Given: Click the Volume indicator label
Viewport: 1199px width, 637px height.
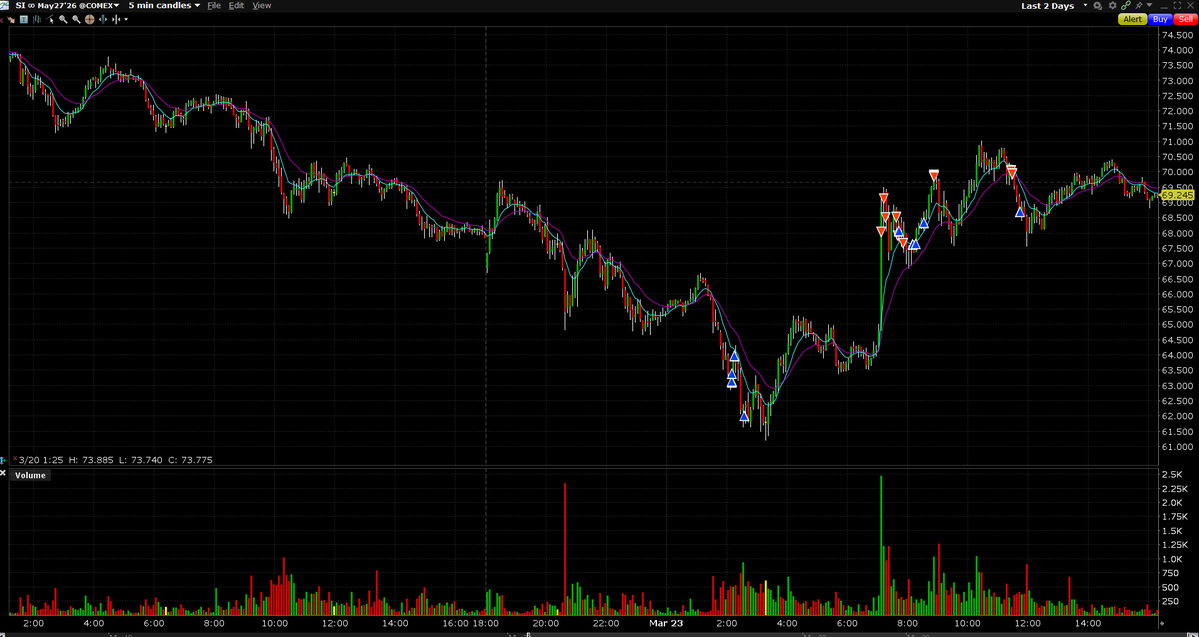Looking at the screenshot, I should pos(31,475).
